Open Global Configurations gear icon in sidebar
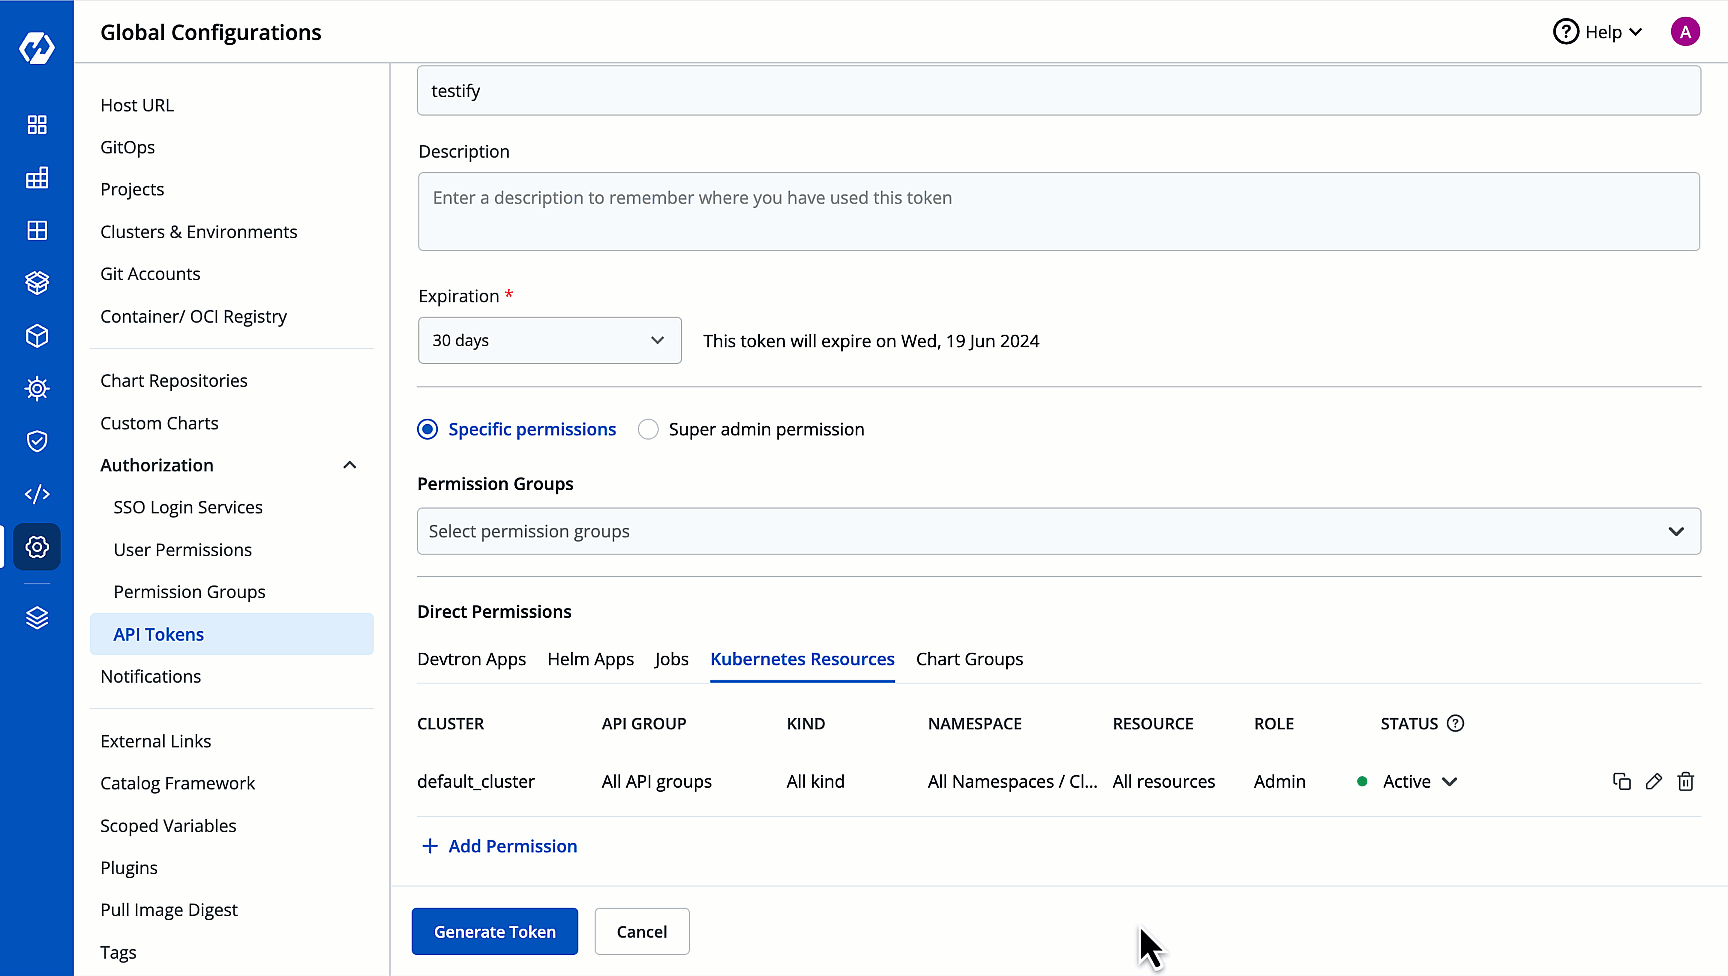The width and height of the screenshot is (1728, 976). coord(37,547)
